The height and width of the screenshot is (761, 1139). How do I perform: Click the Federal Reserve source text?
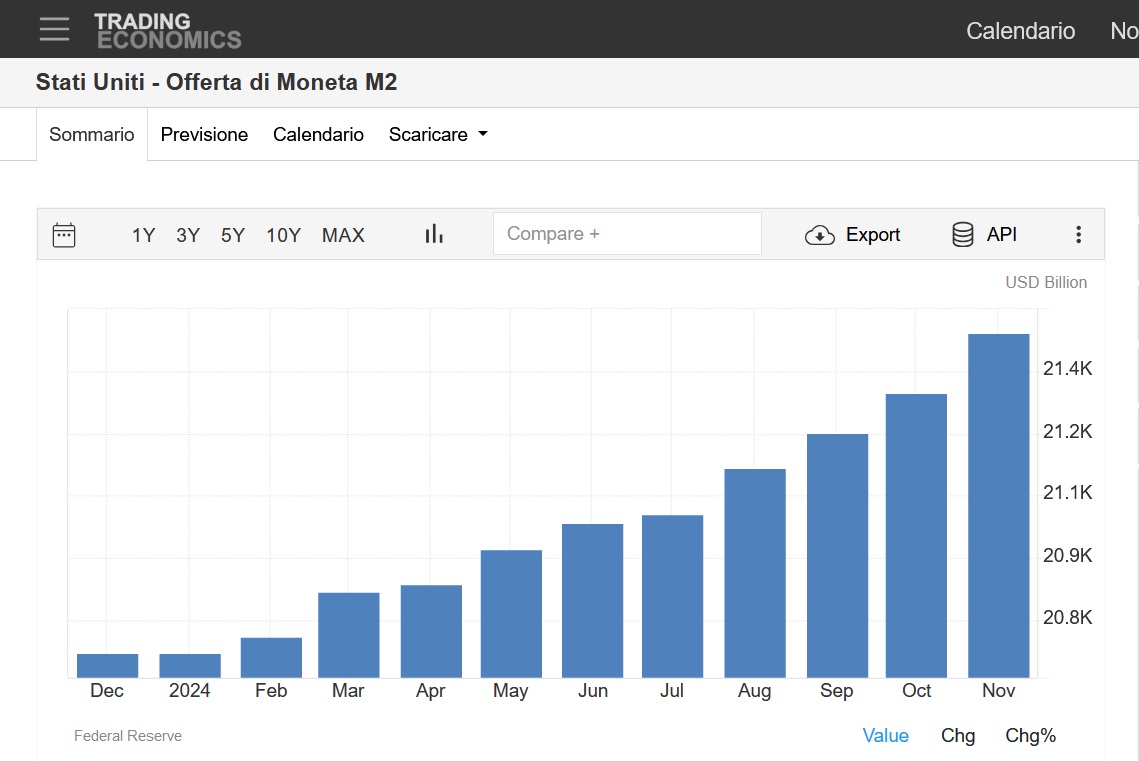point(128,736)
